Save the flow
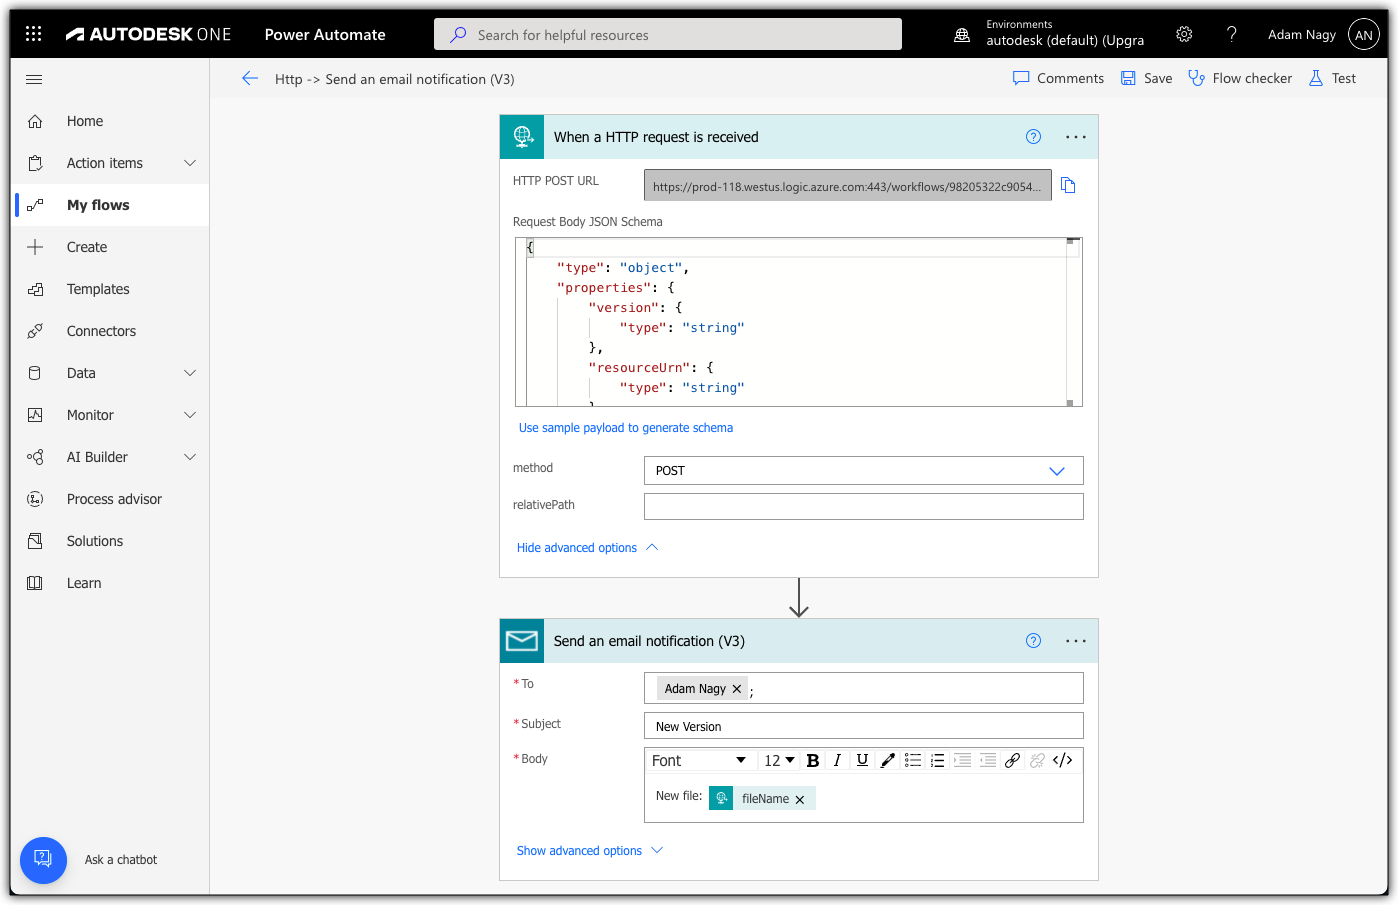1398x905 pixels. point(1146,79)
